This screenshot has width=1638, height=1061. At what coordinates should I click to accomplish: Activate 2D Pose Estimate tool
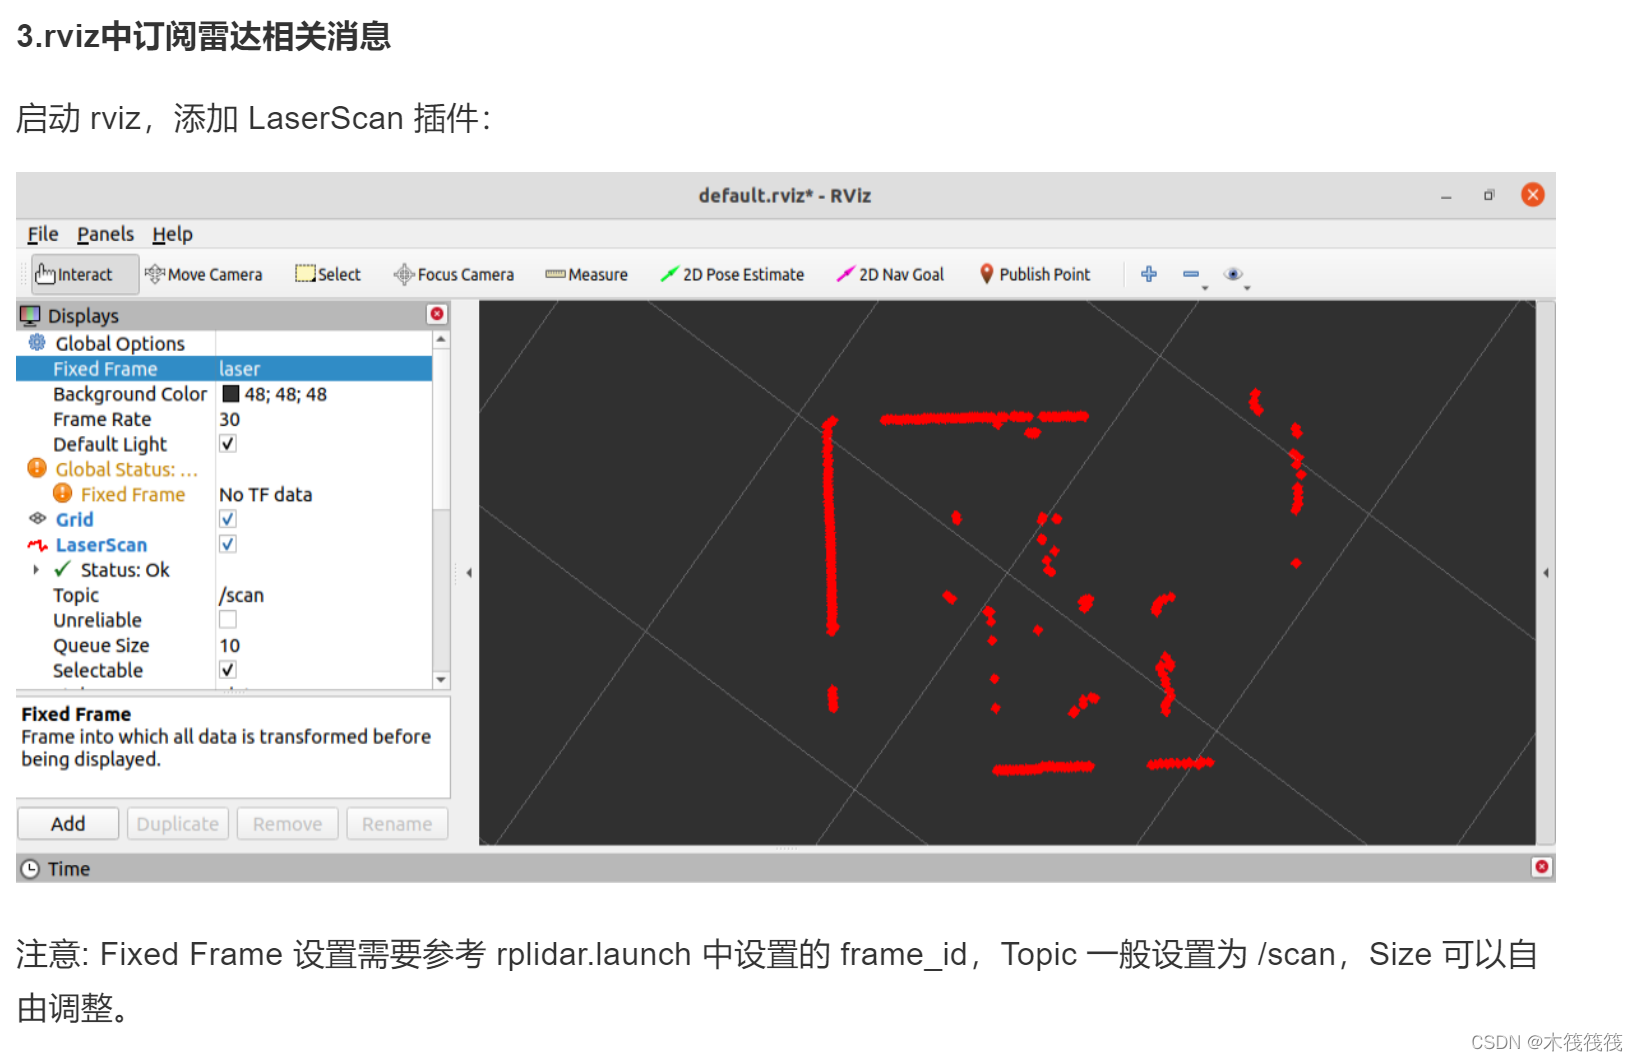(732, 274)
